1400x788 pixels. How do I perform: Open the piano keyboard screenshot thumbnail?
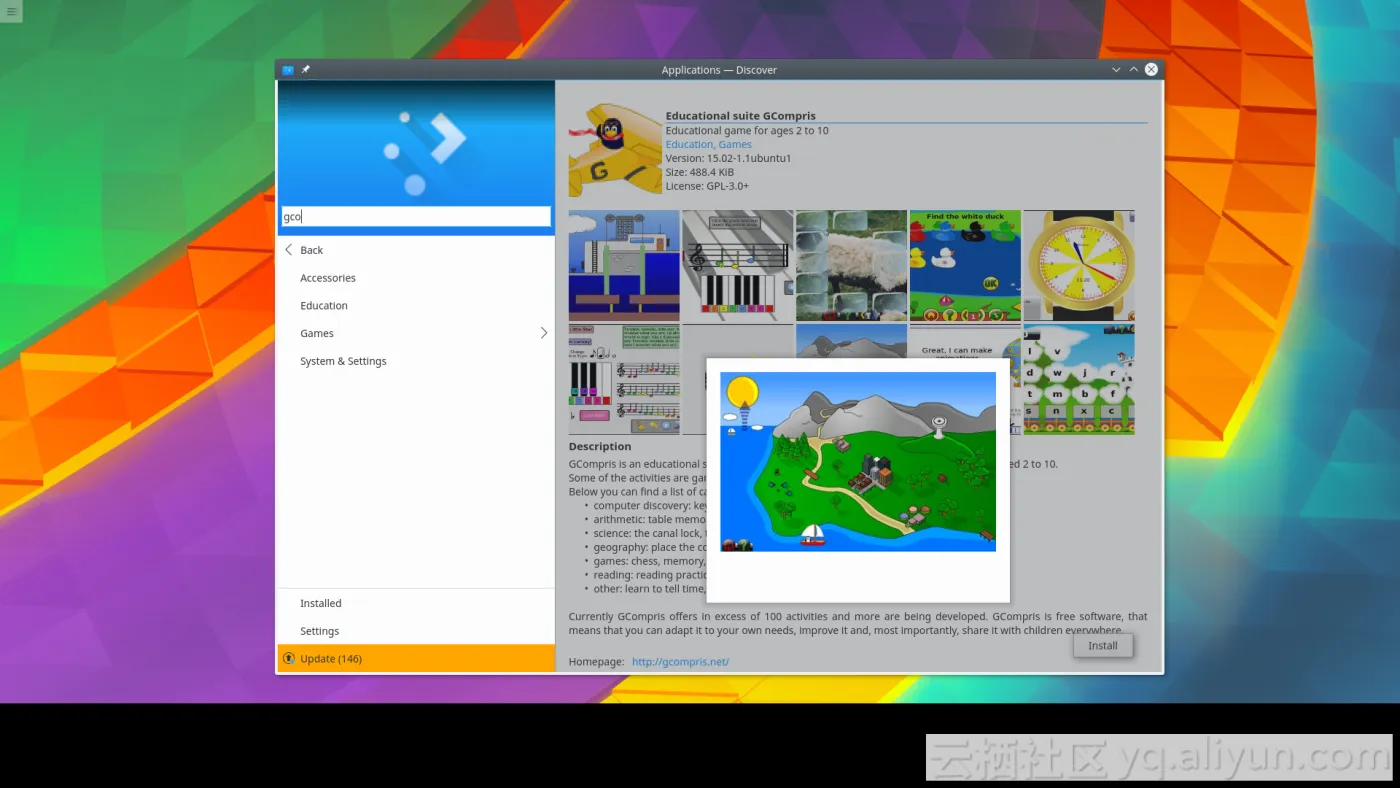tap(737, 266)
